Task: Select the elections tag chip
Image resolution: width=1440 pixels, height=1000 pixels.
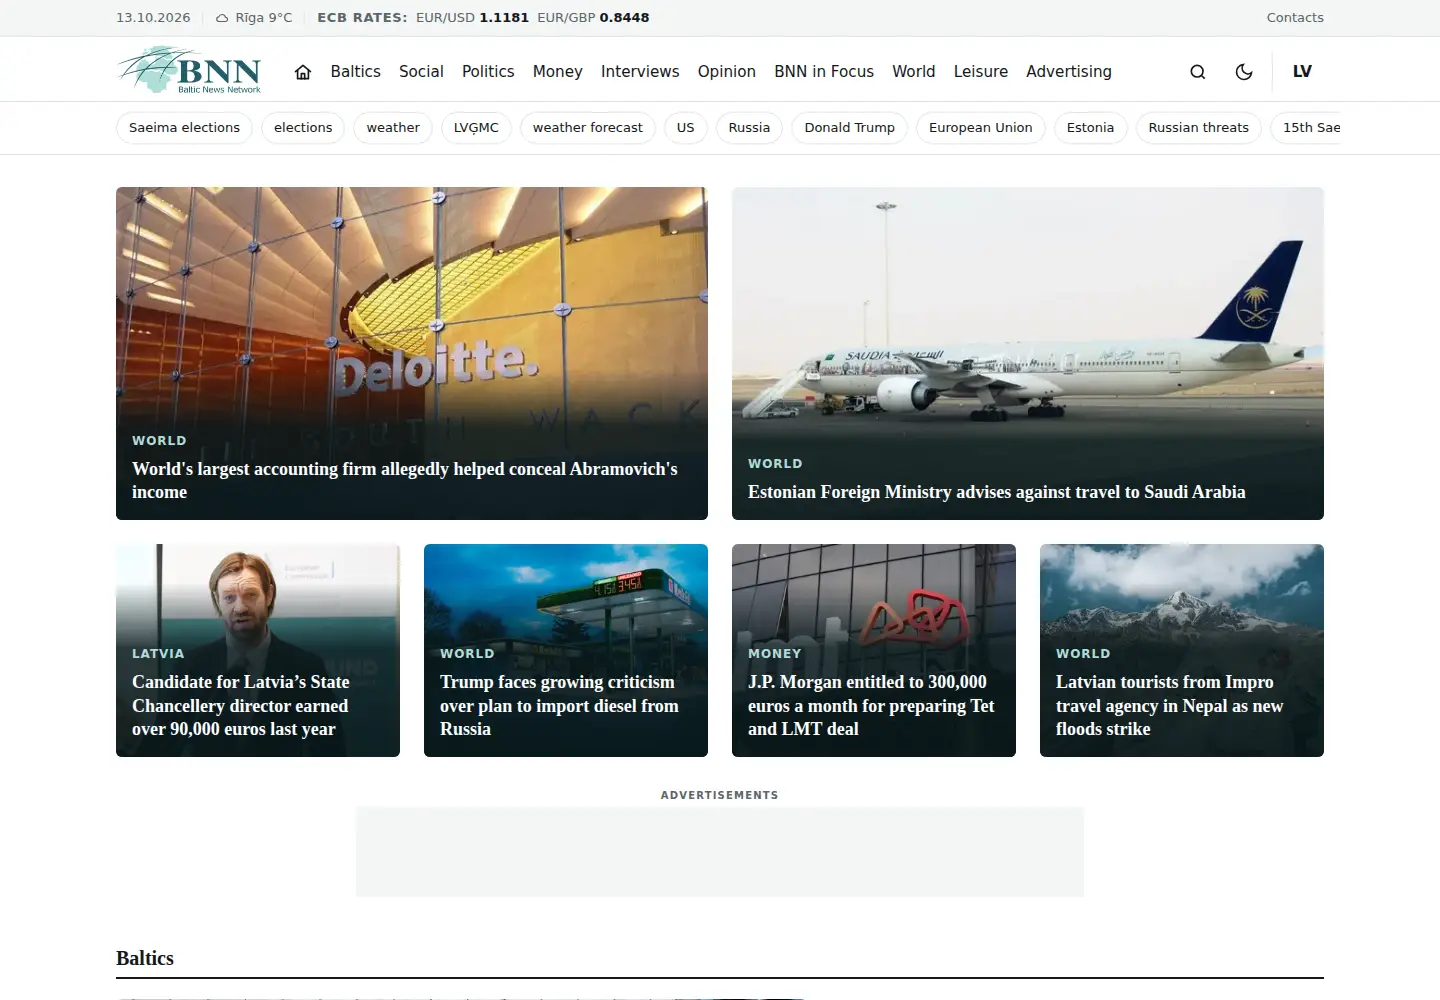Action: tap(303, 128)
